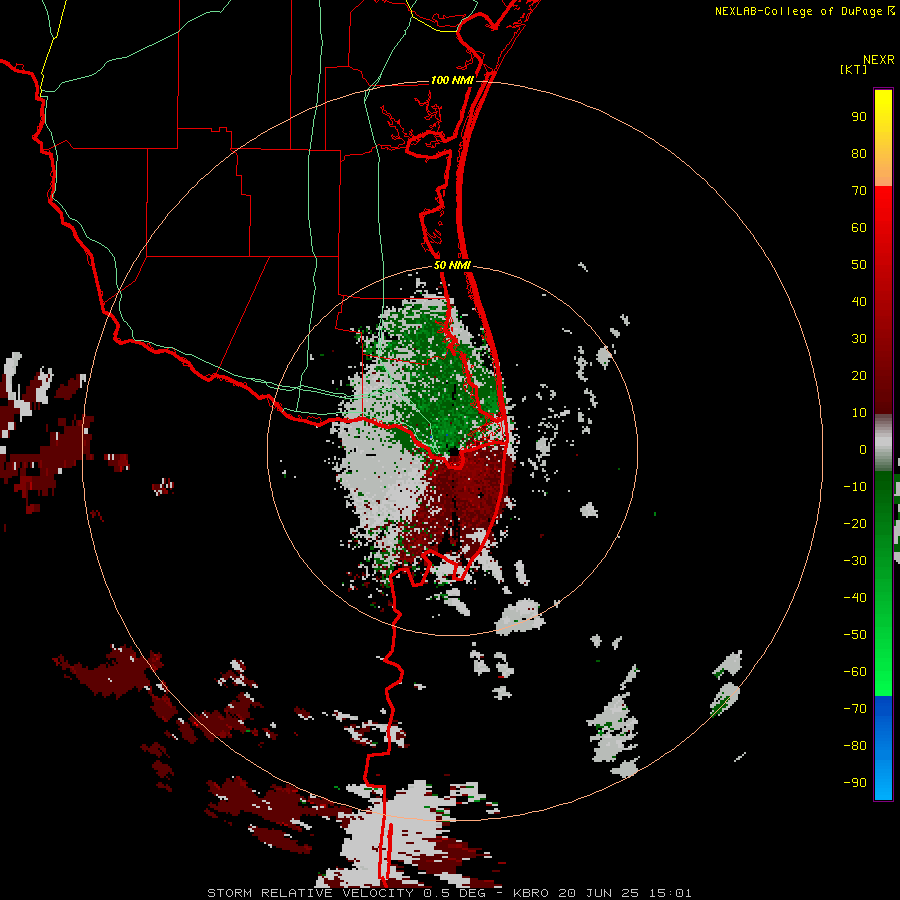Select the -30 scale value
The image size is (900, 900).
coord(855,561)
